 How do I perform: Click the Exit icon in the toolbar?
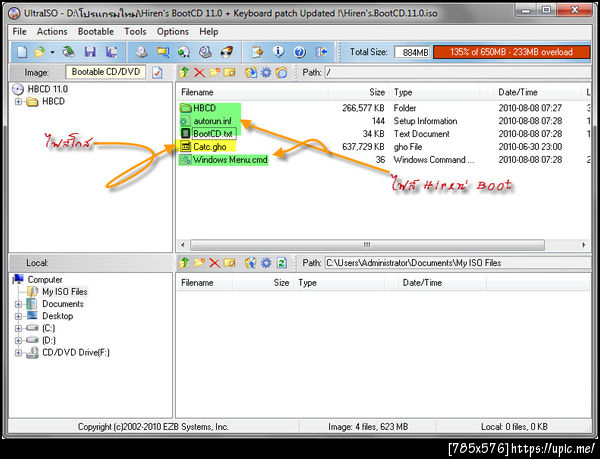(x=321, y=52)
